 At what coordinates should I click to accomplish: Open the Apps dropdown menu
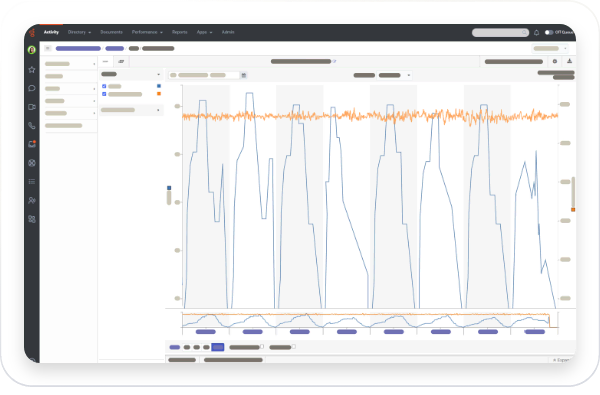(x=204, y=32)
